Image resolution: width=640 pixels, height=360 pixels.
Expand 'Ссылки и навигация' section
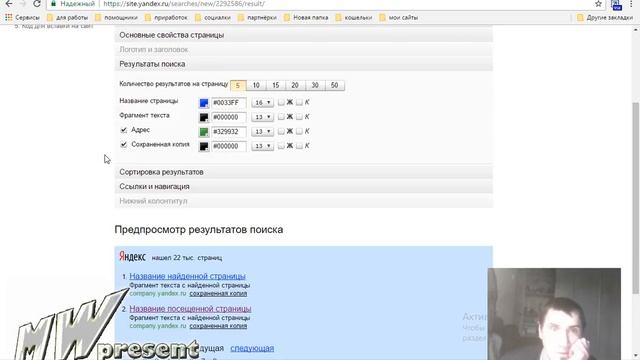(304, 187)
